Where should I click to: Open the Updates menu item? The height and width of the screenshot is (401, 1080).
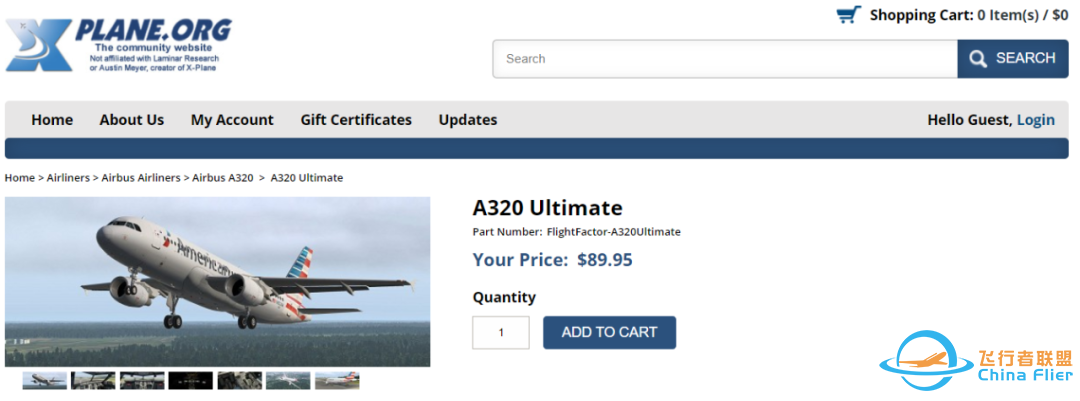point(468,120)
